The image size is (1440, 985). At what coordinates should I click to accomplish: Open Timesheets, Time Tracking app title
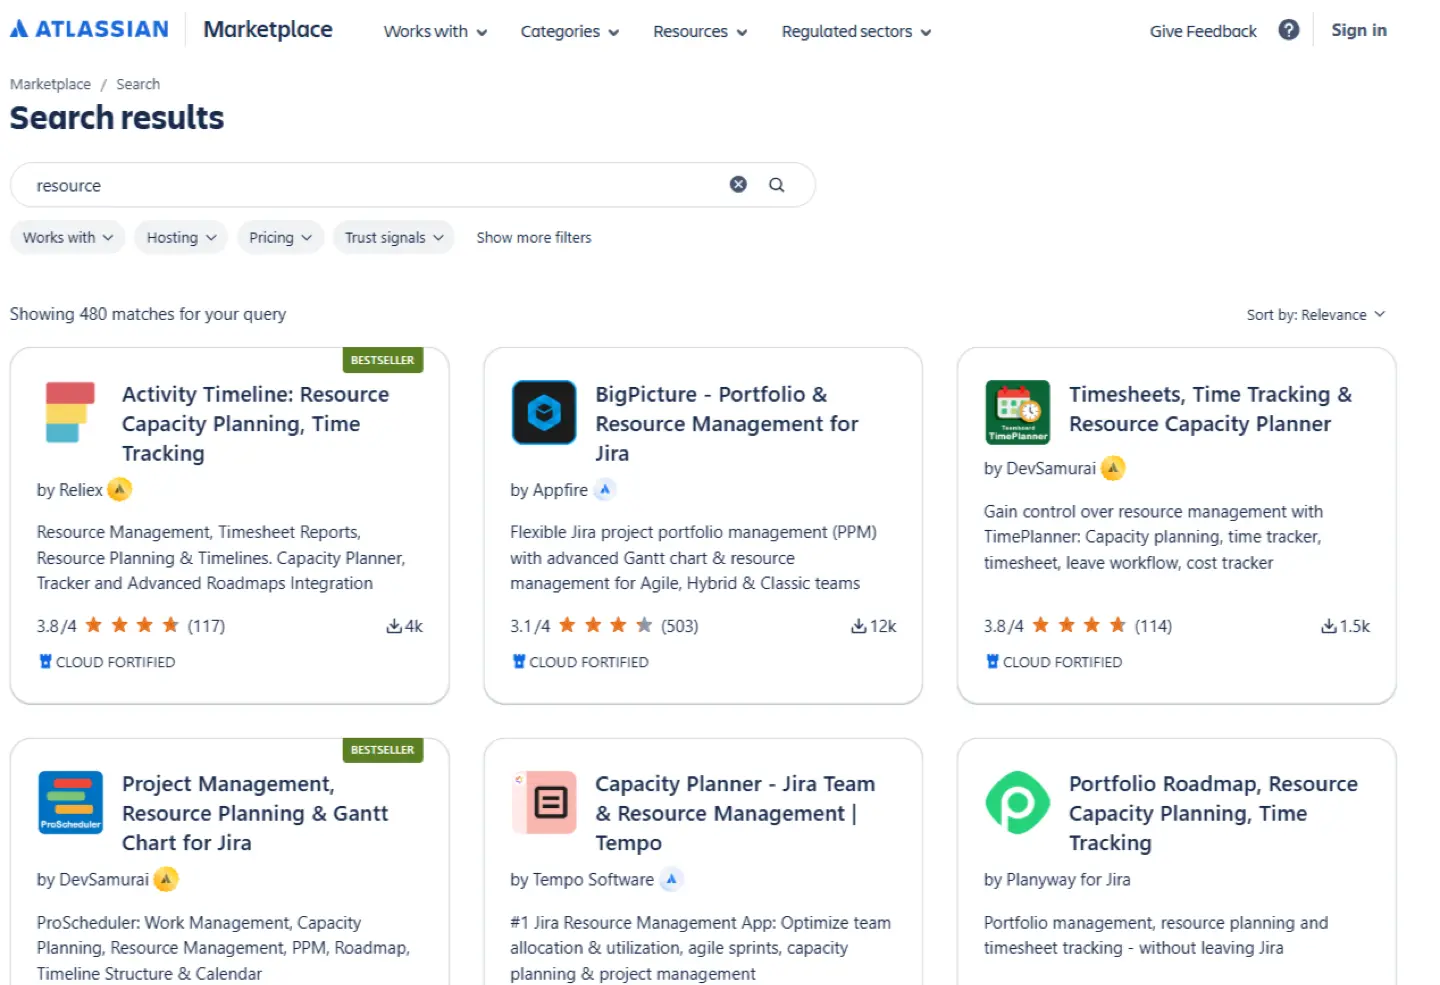point(1210,409)
